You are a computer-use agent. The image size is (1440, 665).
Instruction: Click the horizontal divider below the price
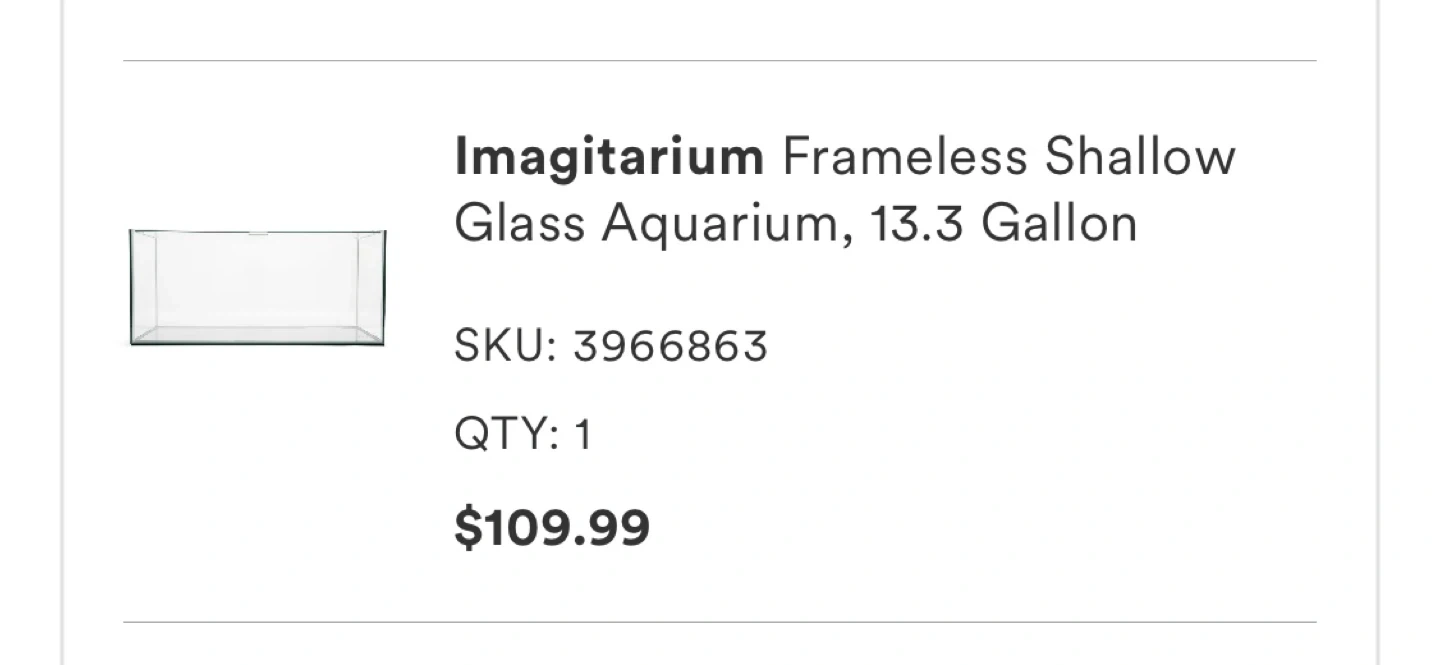coord(720,622)
